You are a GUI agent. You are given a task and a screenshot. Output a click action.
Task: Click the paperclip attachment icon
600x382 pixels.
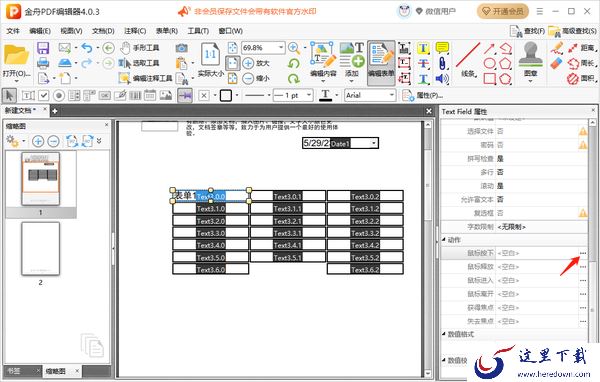click(x=442, y=63)
